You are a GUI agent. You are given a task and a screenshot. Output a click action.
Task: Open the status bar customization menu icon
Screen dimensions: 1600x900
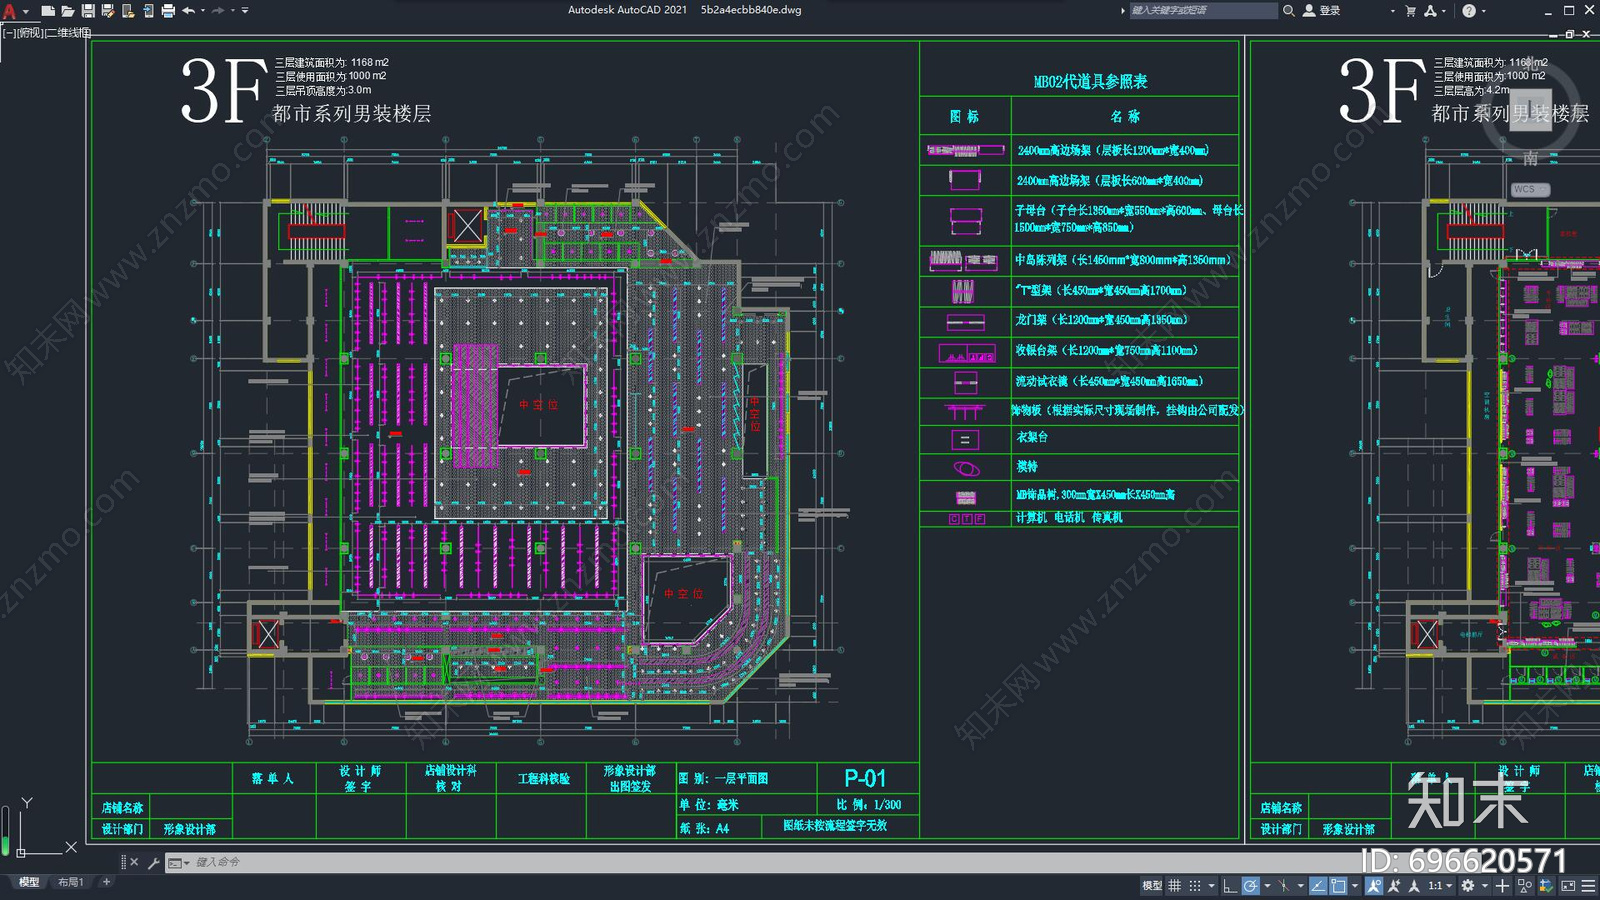pyautogui.click(x=1588, y=885)
